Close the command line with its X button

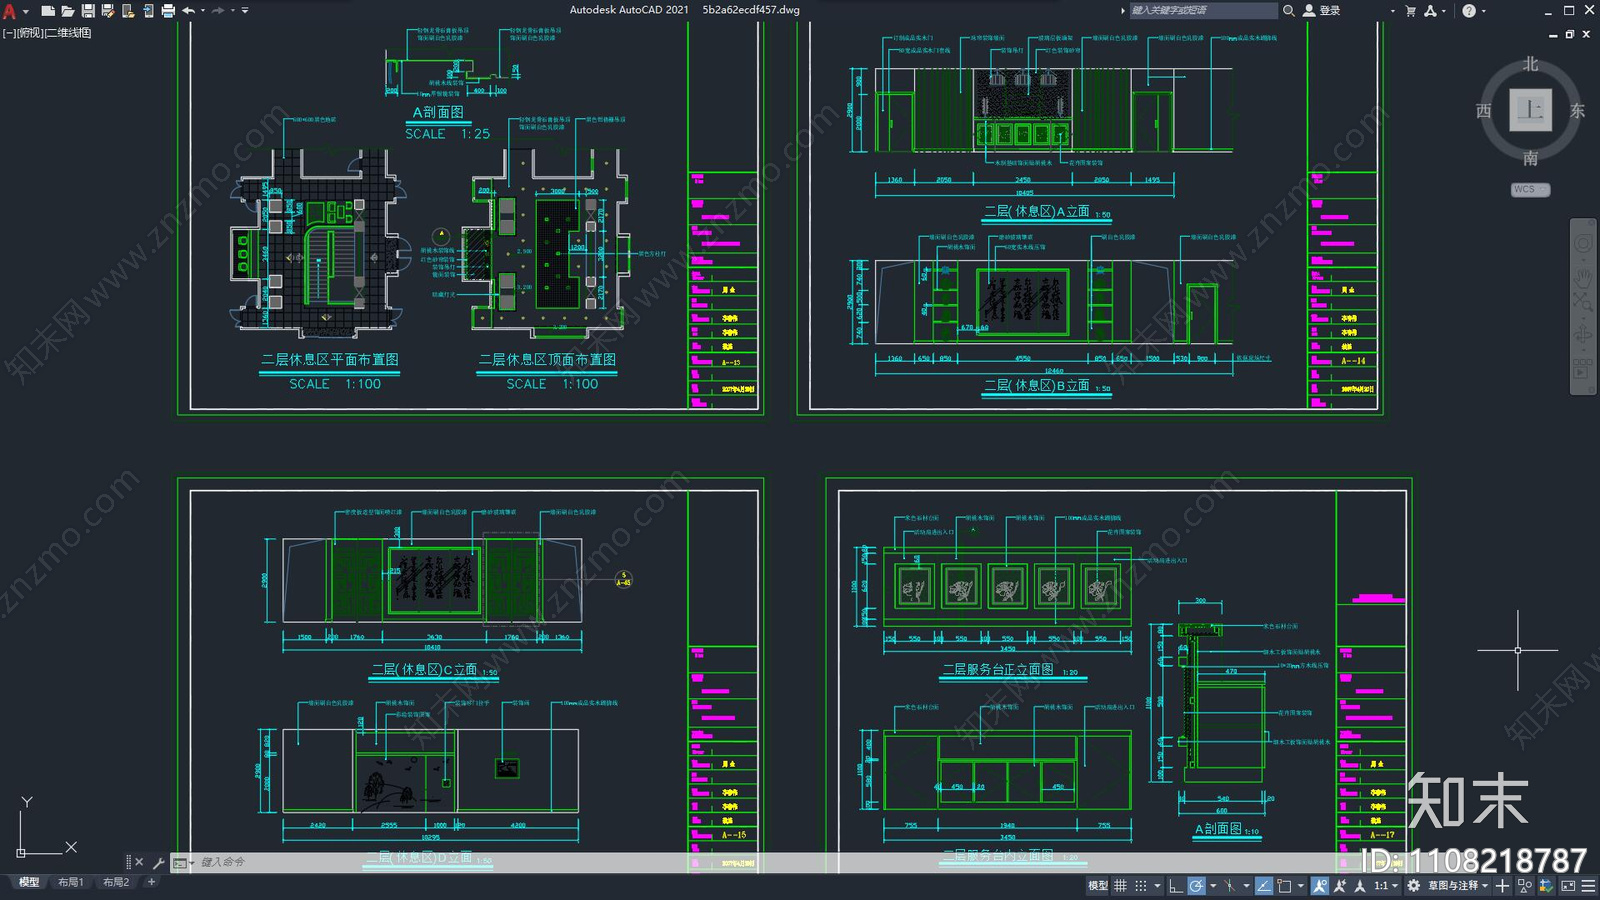coord(139,862)
